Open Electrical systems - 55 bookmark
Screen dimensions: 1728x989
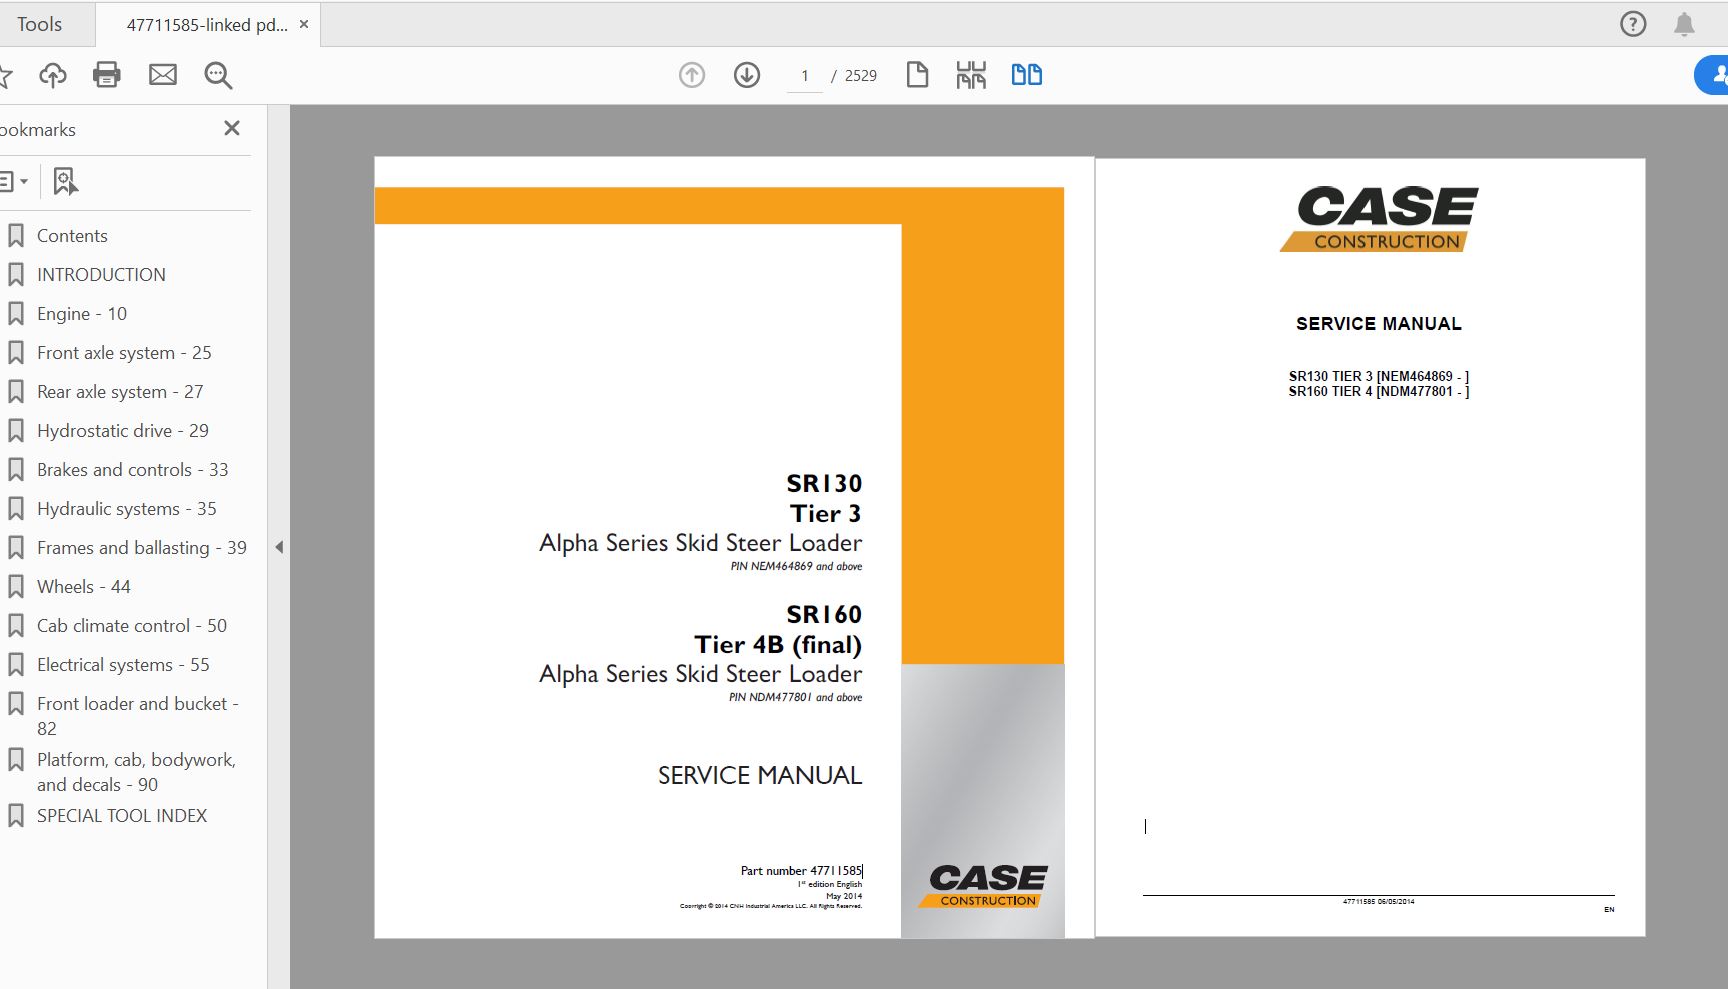(x=123, y=665)
